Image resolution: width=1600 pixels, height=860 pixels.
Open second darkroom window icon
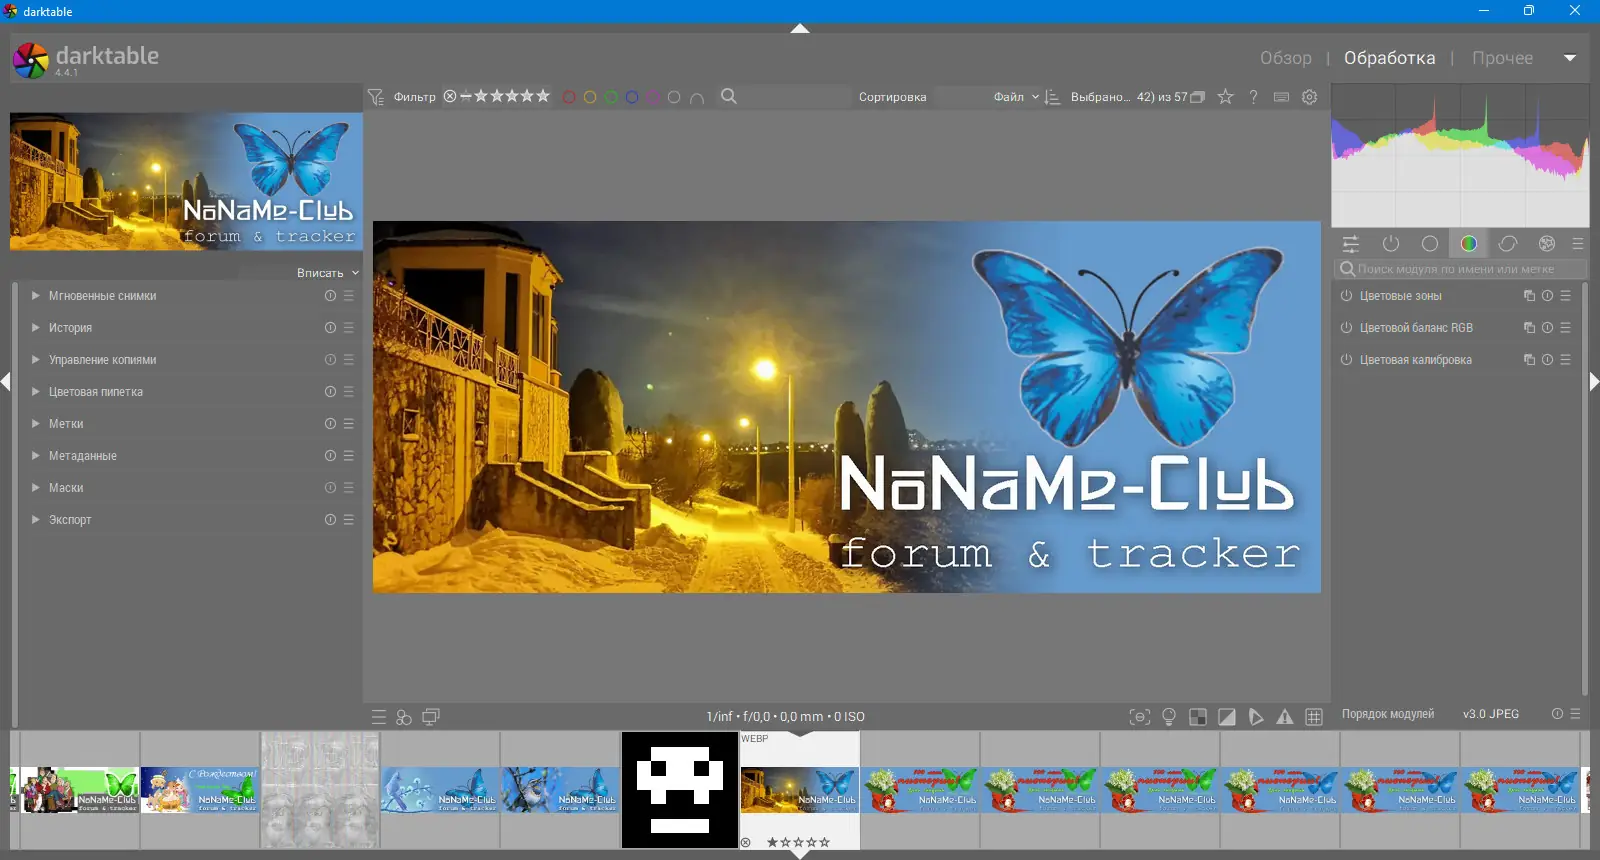point(431,717)
